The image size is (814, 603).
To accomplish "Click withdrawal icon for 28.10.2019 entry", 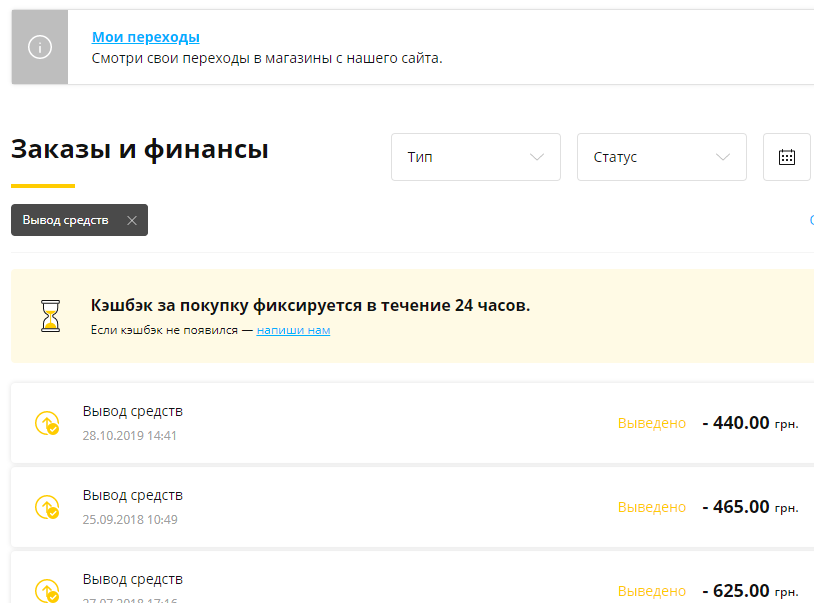I will pyautogui.click(x=46, y=424).
